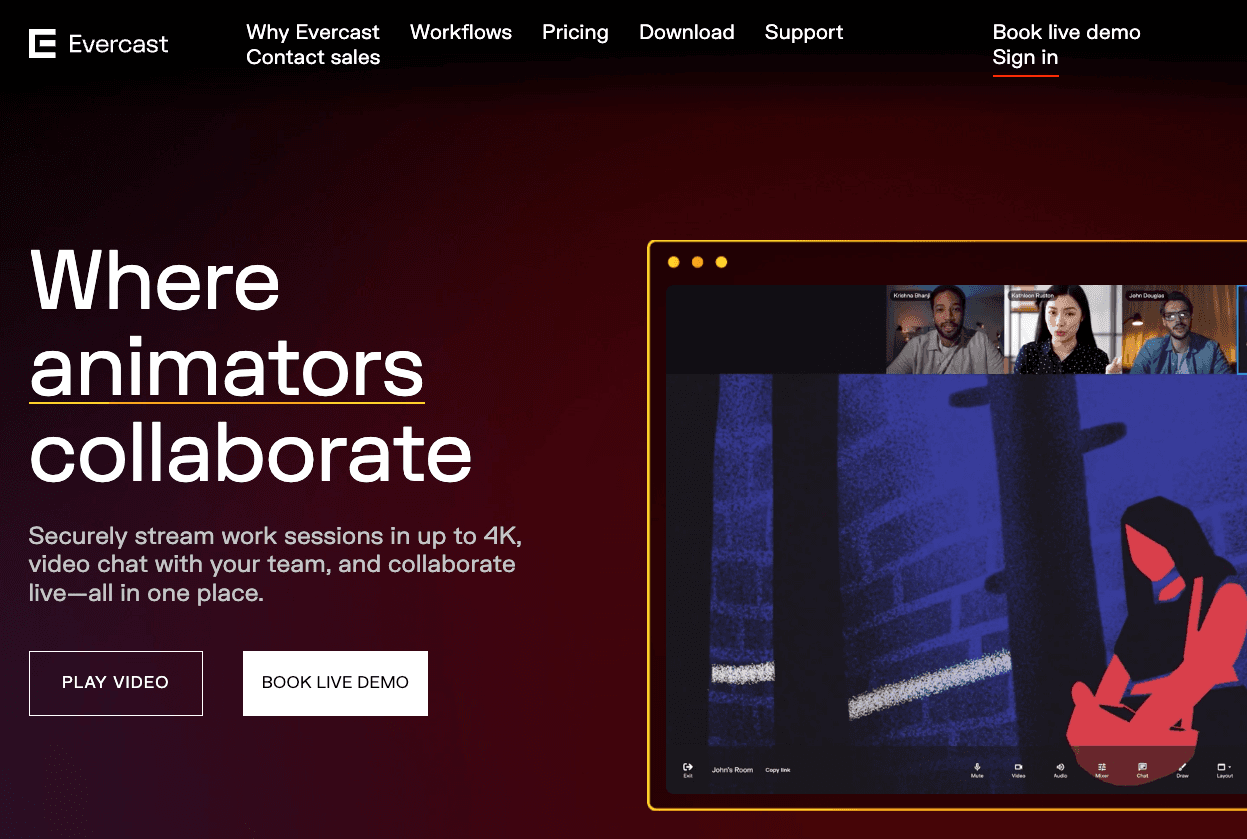Image resolution: width=1247 pixels, height=839 pixels.
Task: Toggle the Video camera icon
Action: [1018, 767]
